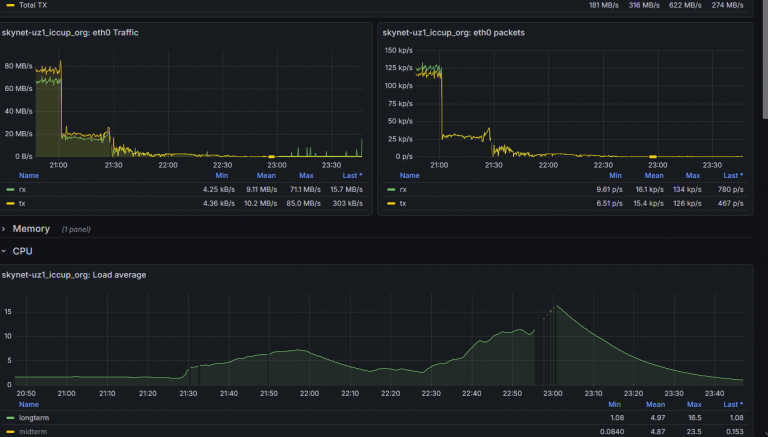Viewport: 768px width, 437px height.
Task: Collapse the CPU row chevron
Action: tap(3, 251)
